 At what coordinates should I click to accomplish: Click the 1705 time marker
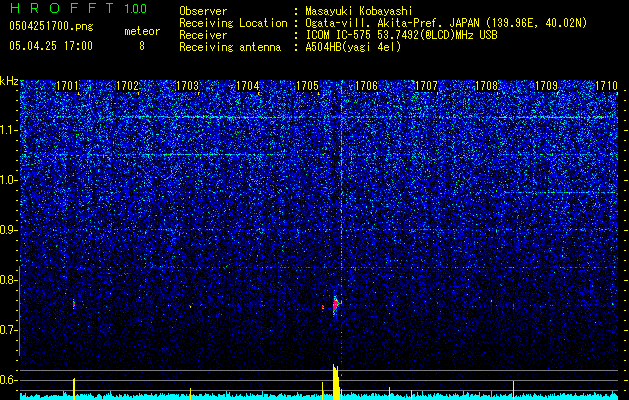[x=307, y=86]
